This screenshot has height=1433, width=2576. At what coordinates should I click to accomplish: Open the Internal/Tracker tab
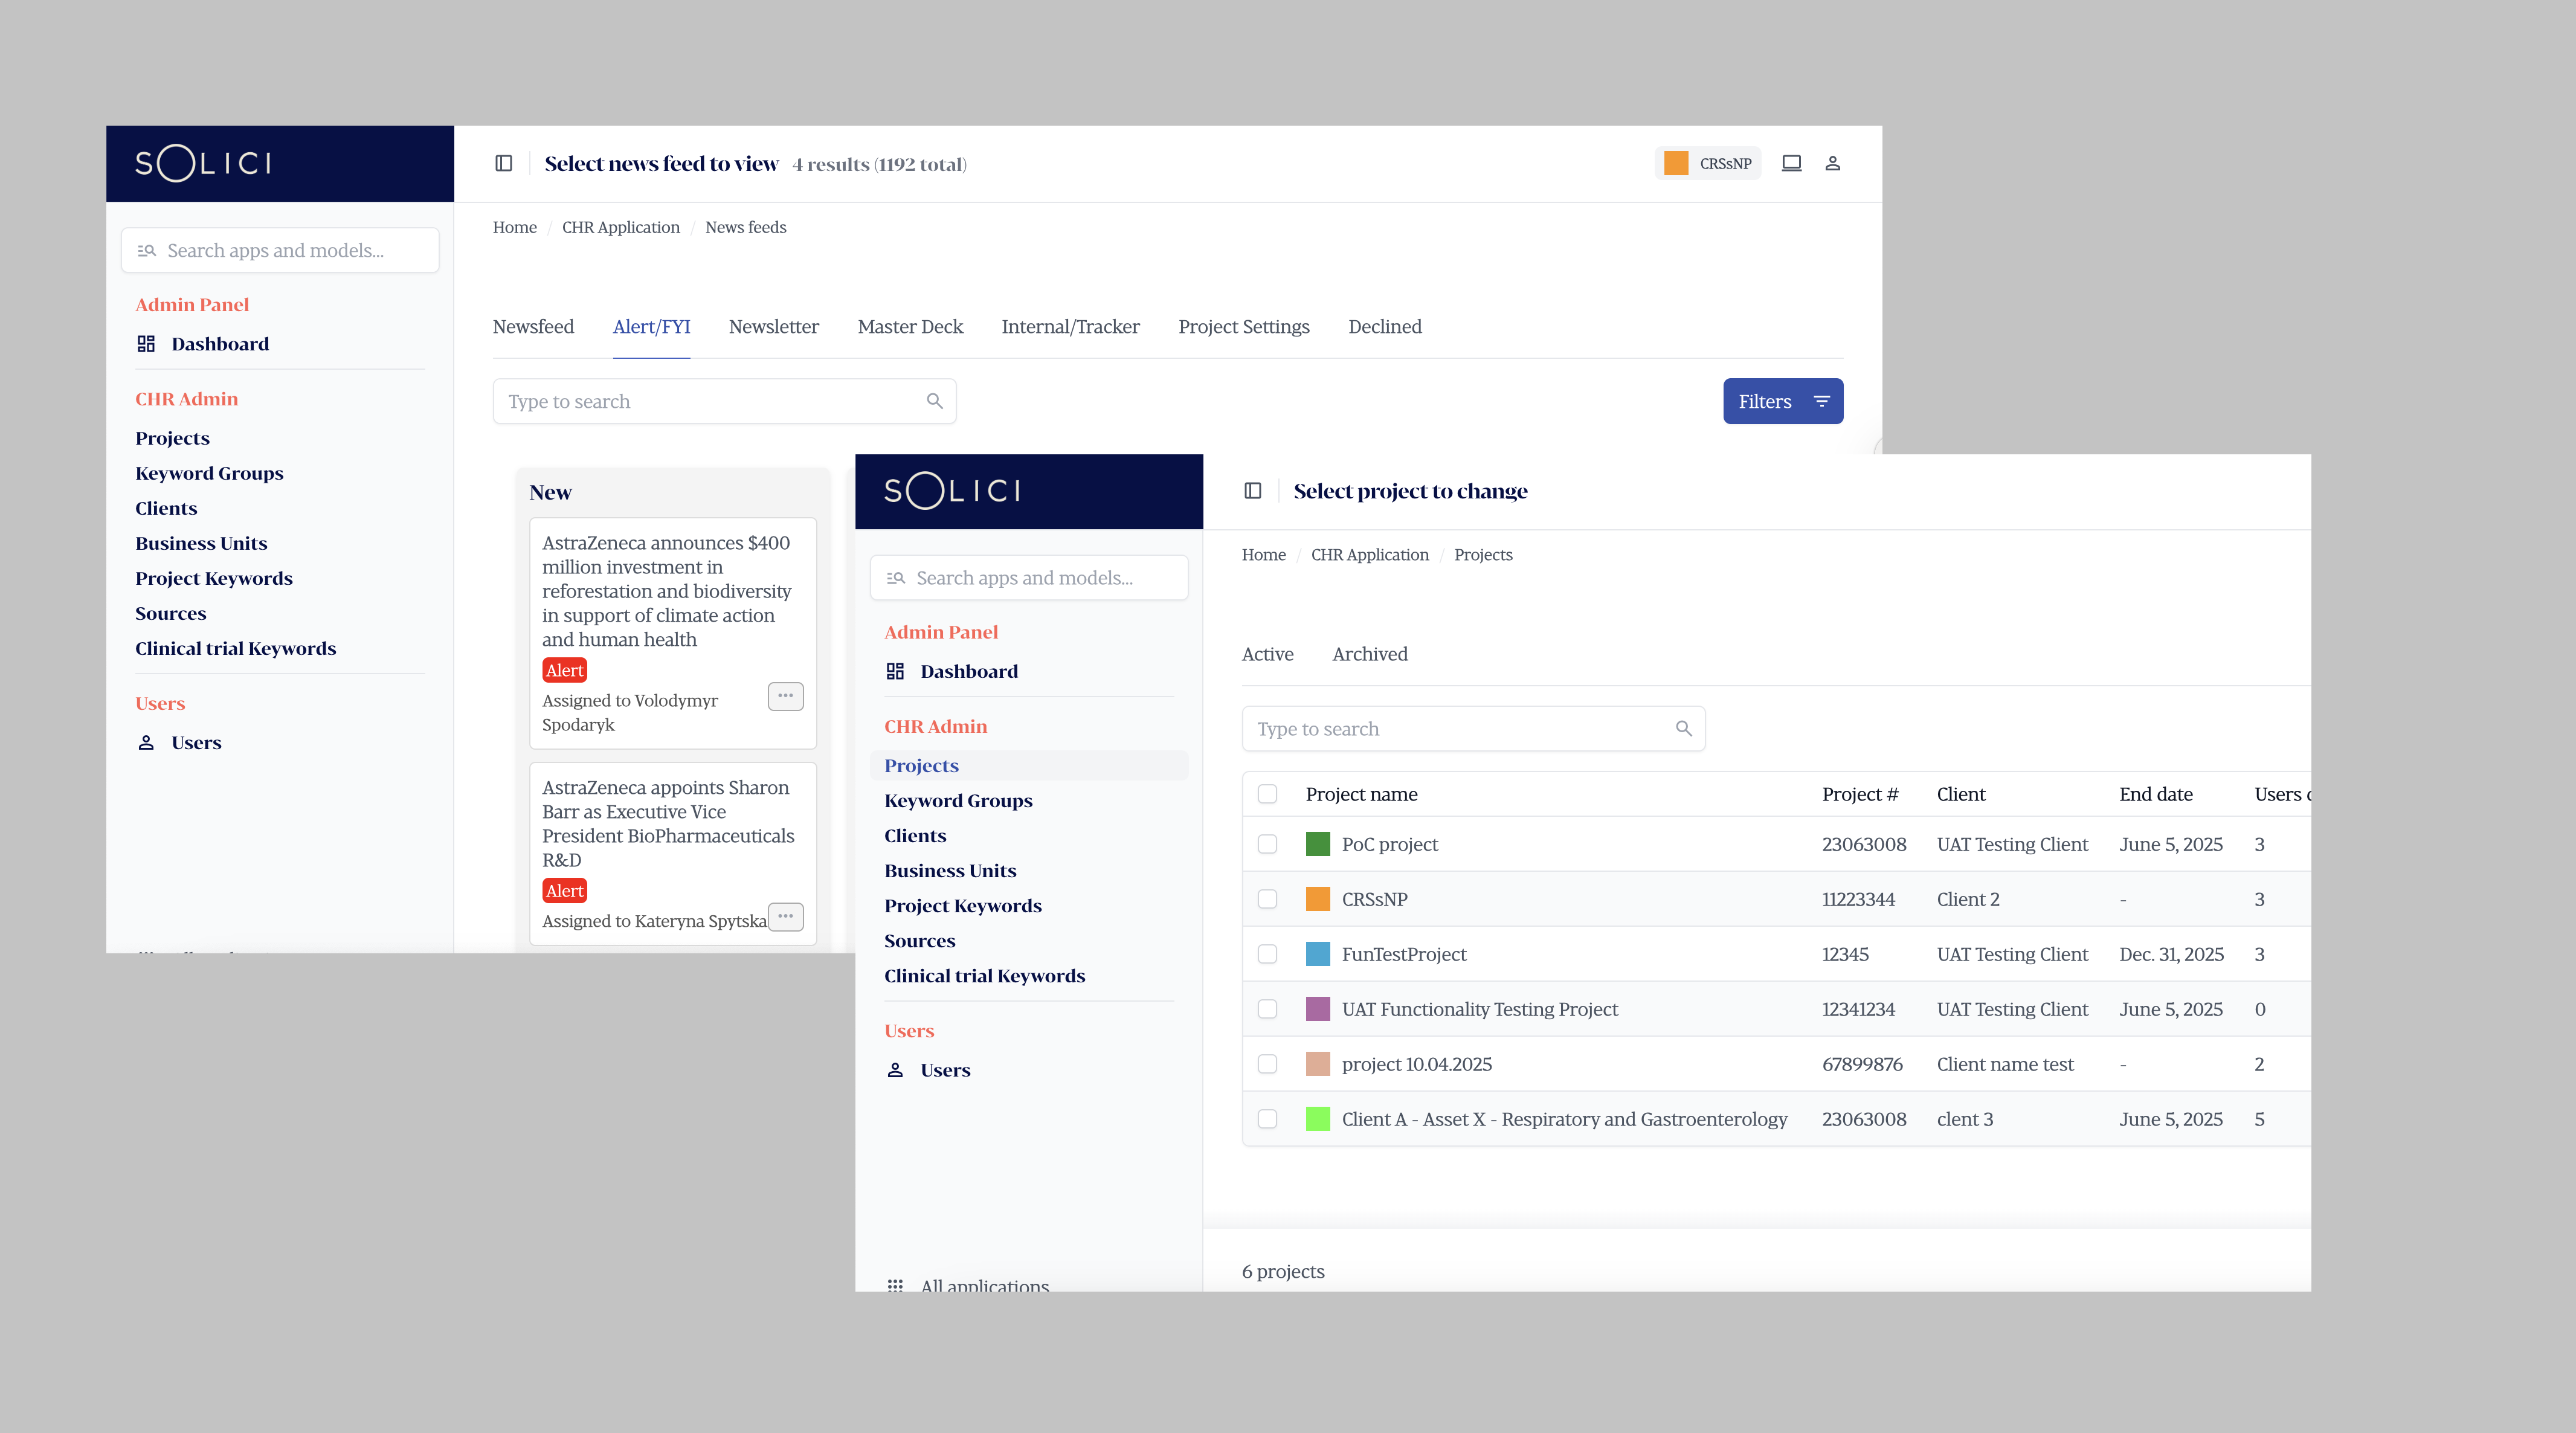tap(1070, 327)
